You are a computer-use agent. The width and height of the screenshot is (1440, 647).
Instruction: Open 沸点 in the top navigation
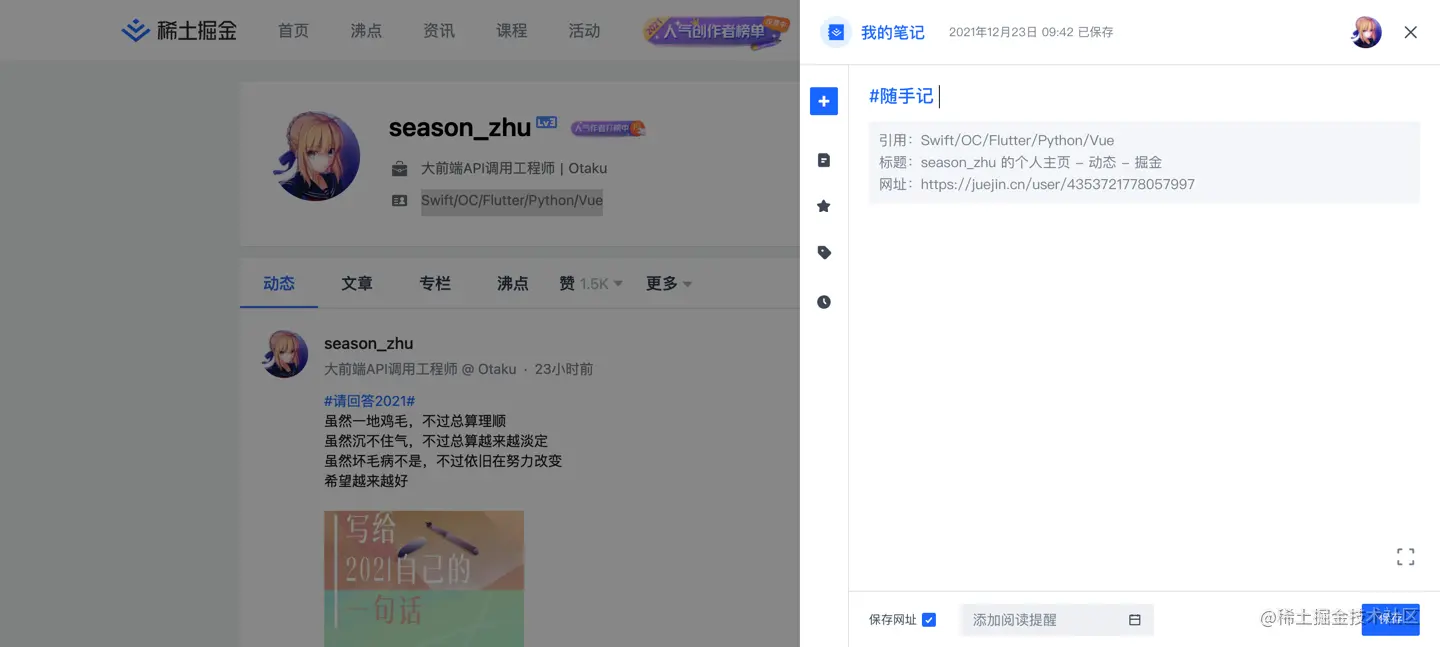click(x=366, y=31)
